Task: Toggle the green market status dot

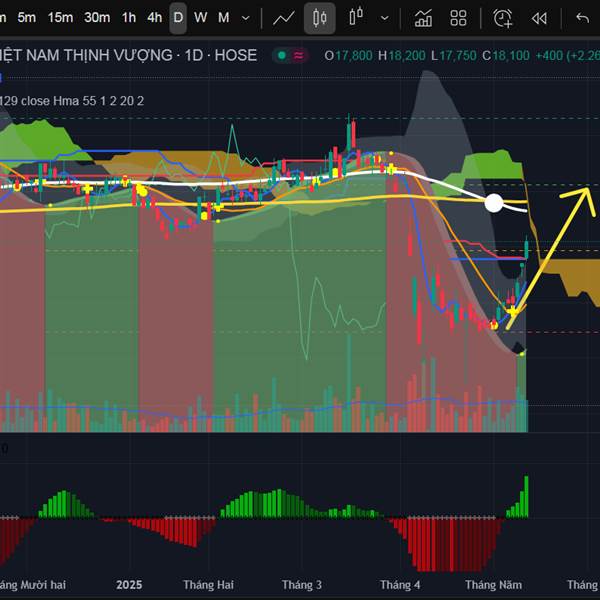Action: point(283,56)
